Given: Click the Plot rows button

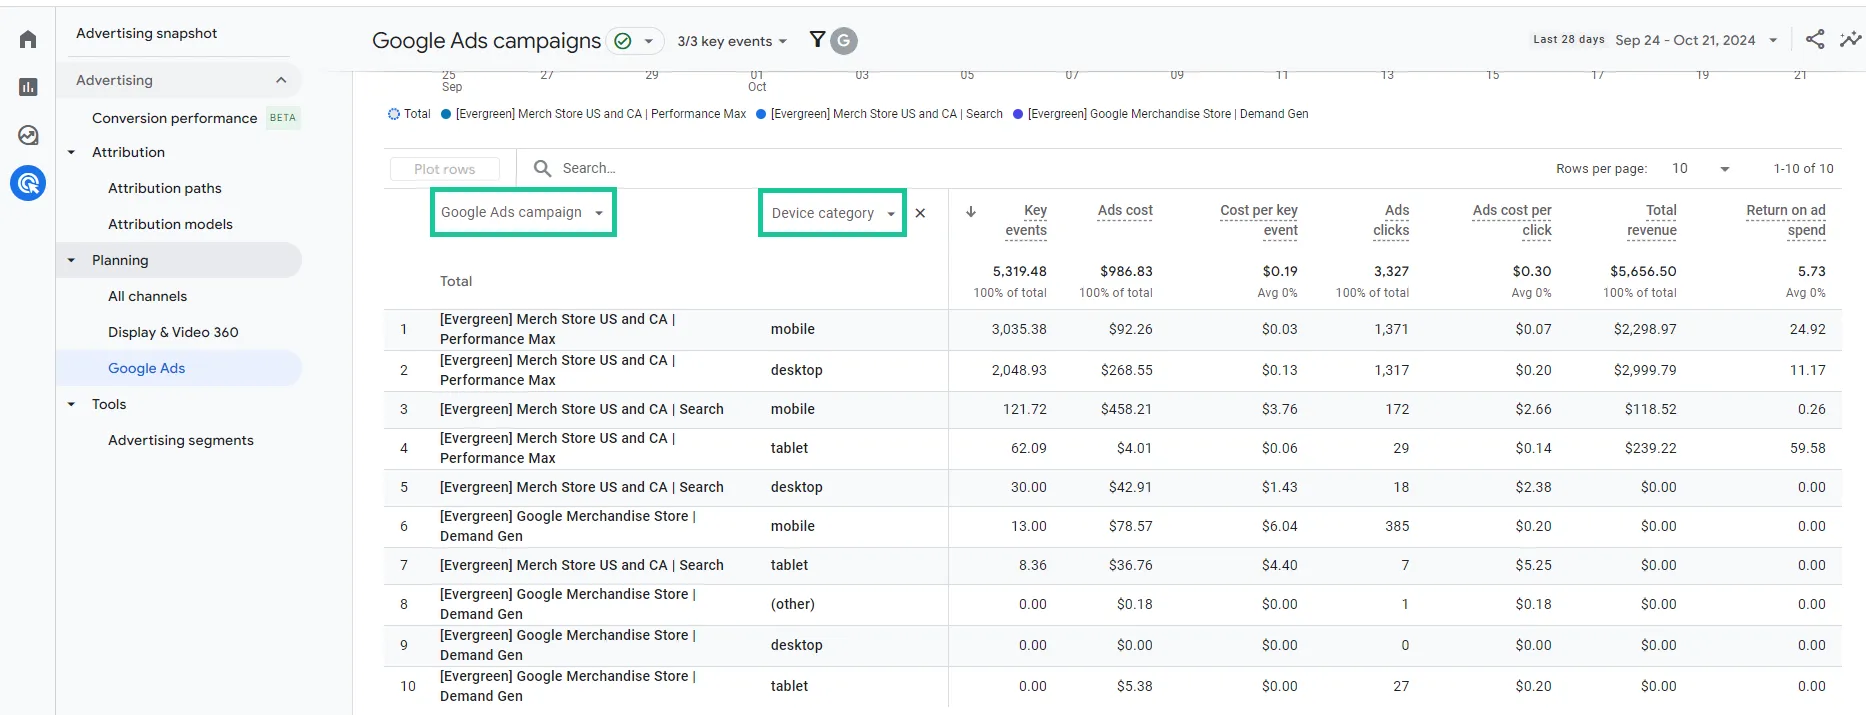Looking at the screenshot, I should click(445, 169).
